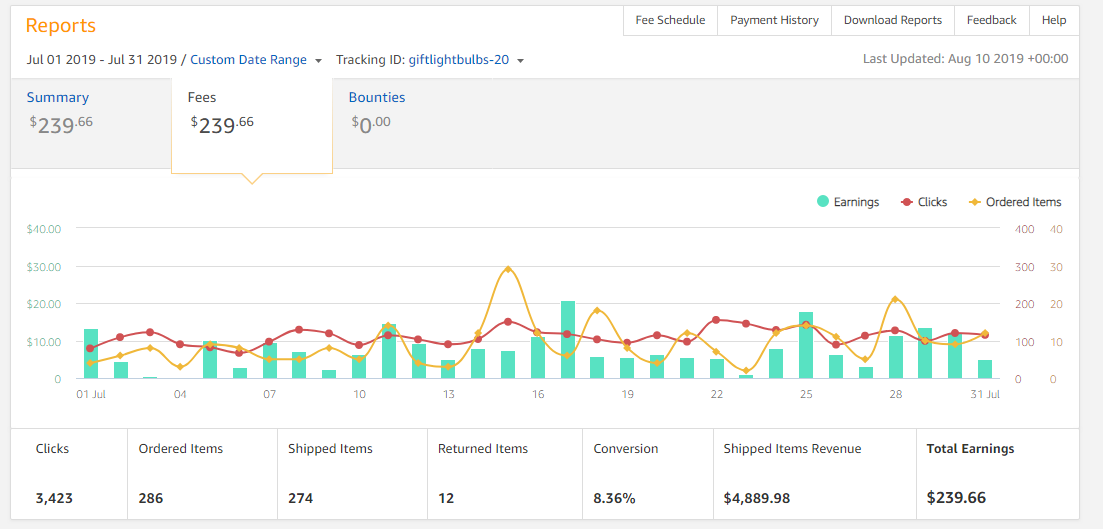1103x529 pixels.
Task: Click the tallest earnings bar on July 17
Action: 568,340
